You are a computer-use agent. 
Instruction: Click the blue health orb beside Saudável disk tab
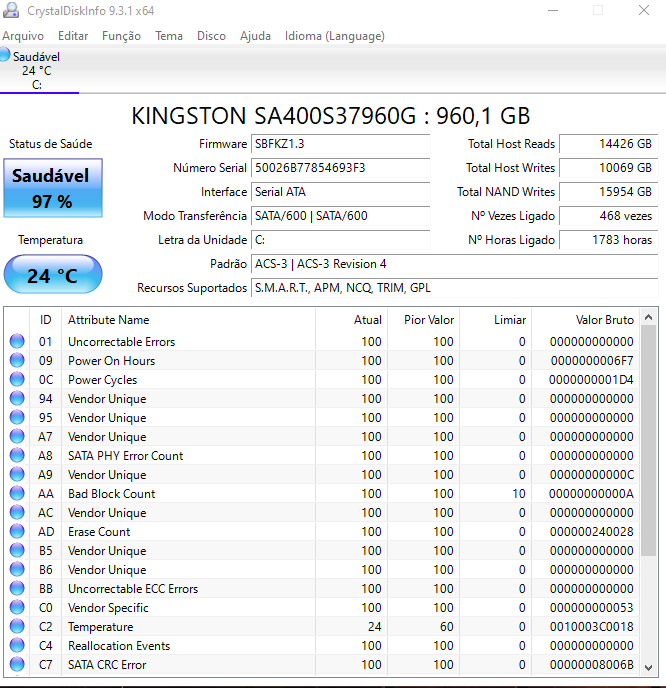coord(4,55)
